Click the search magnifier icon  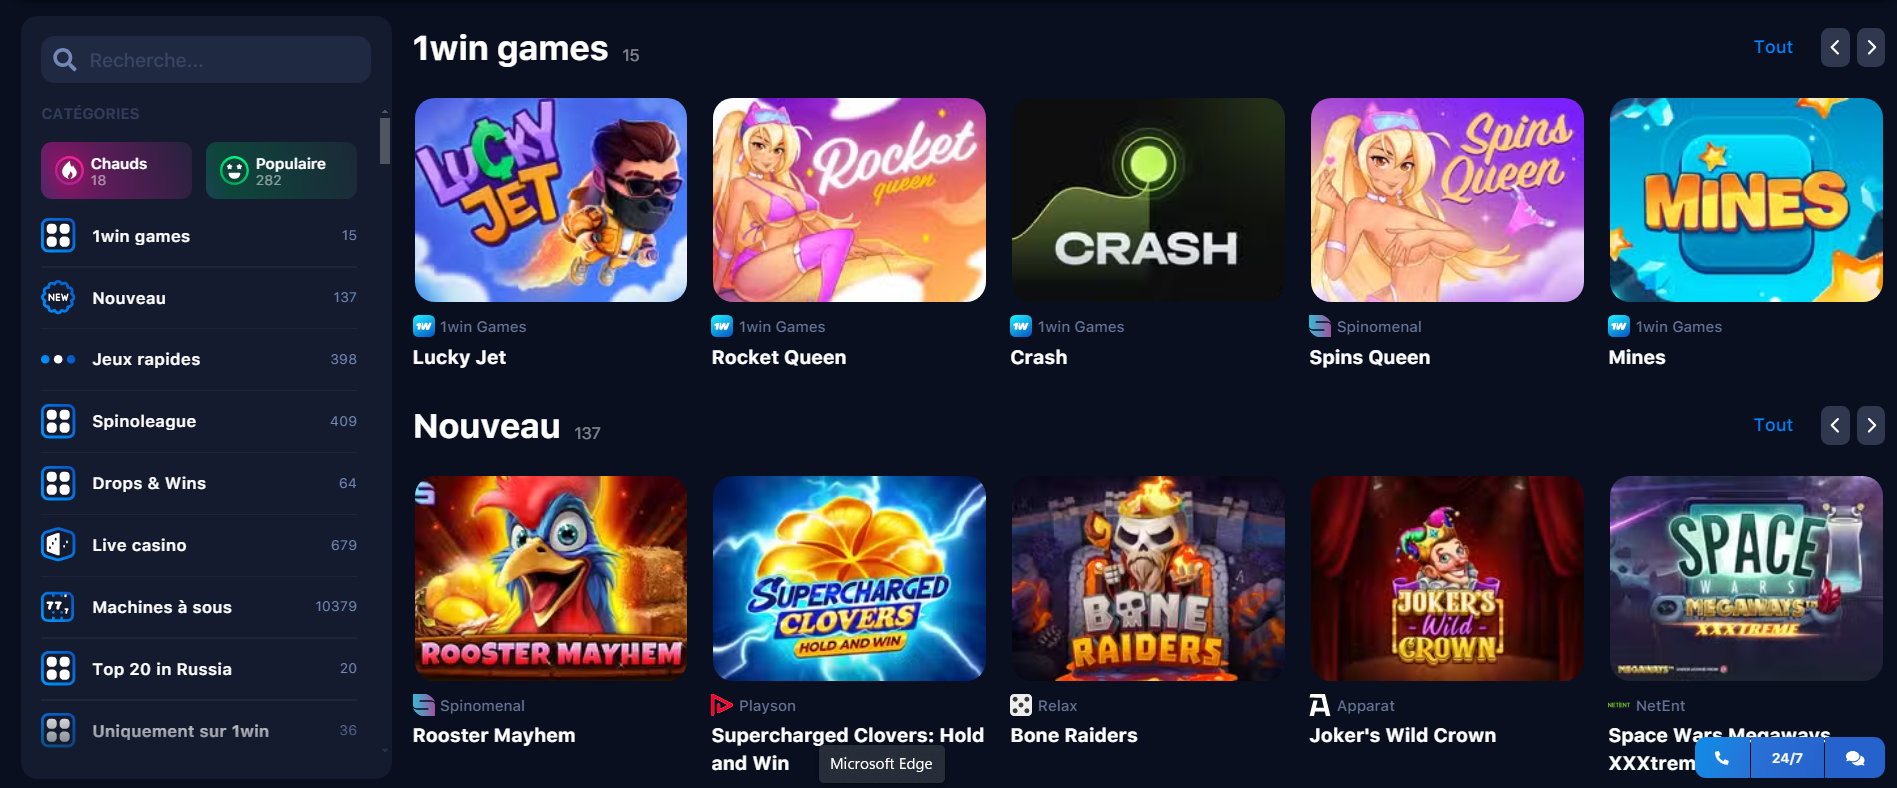tap(65, 60)
